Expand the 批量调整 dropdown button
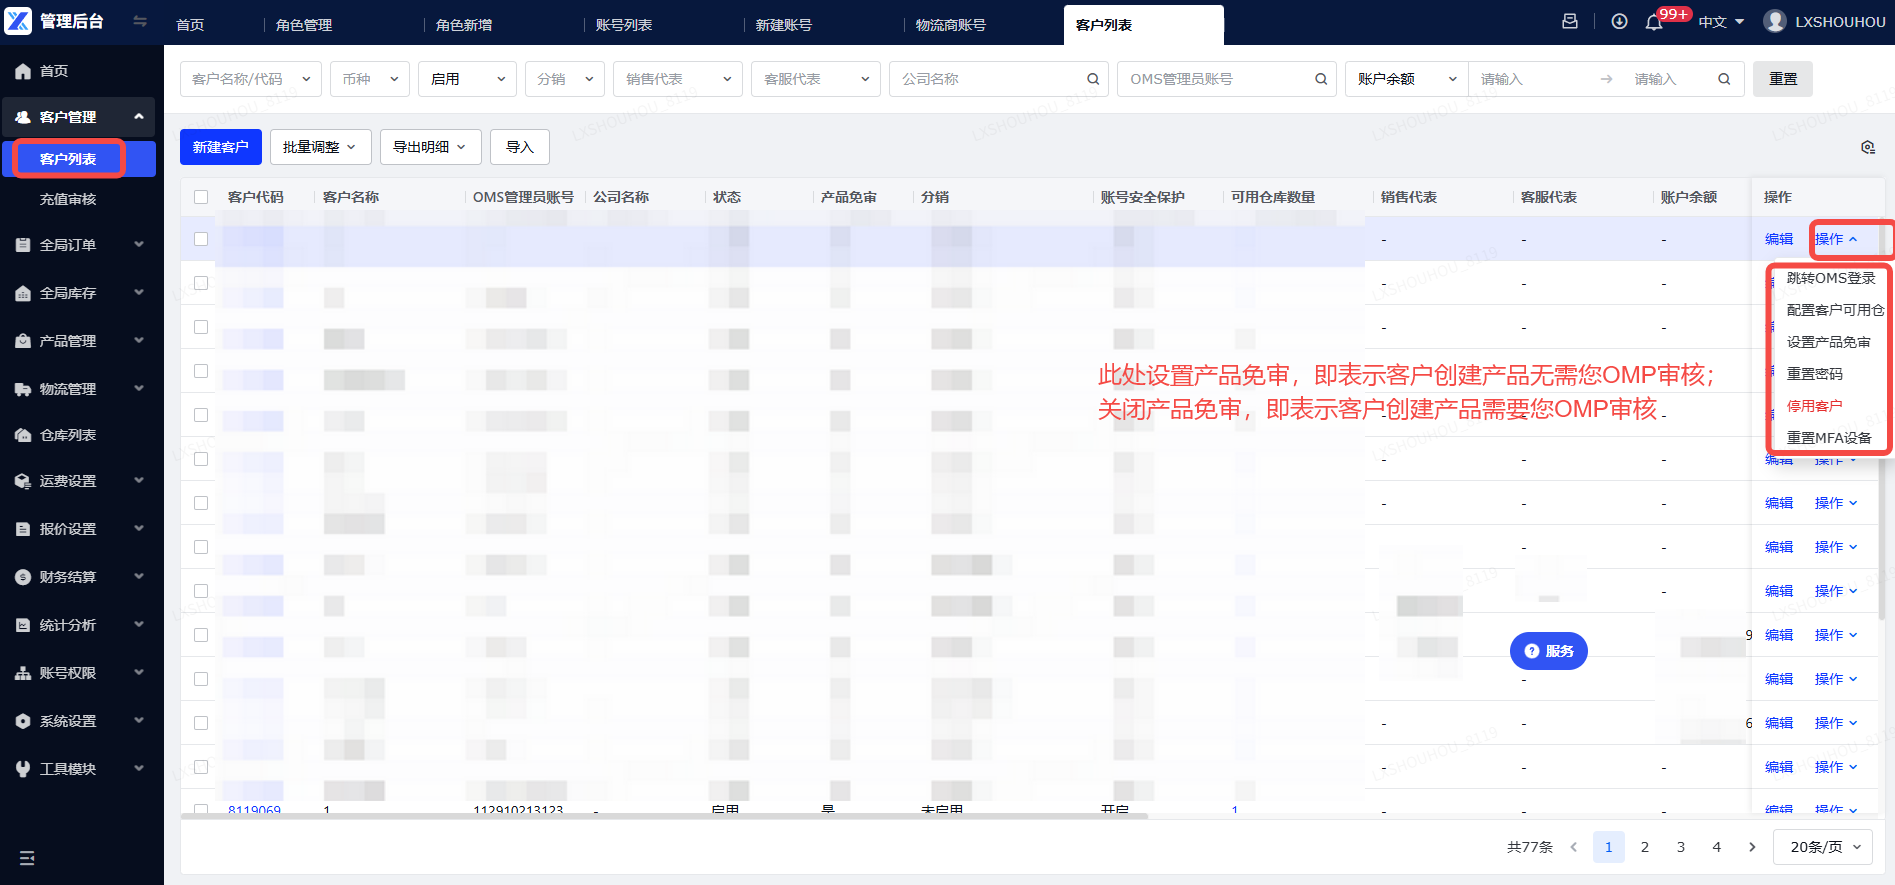 321,147
